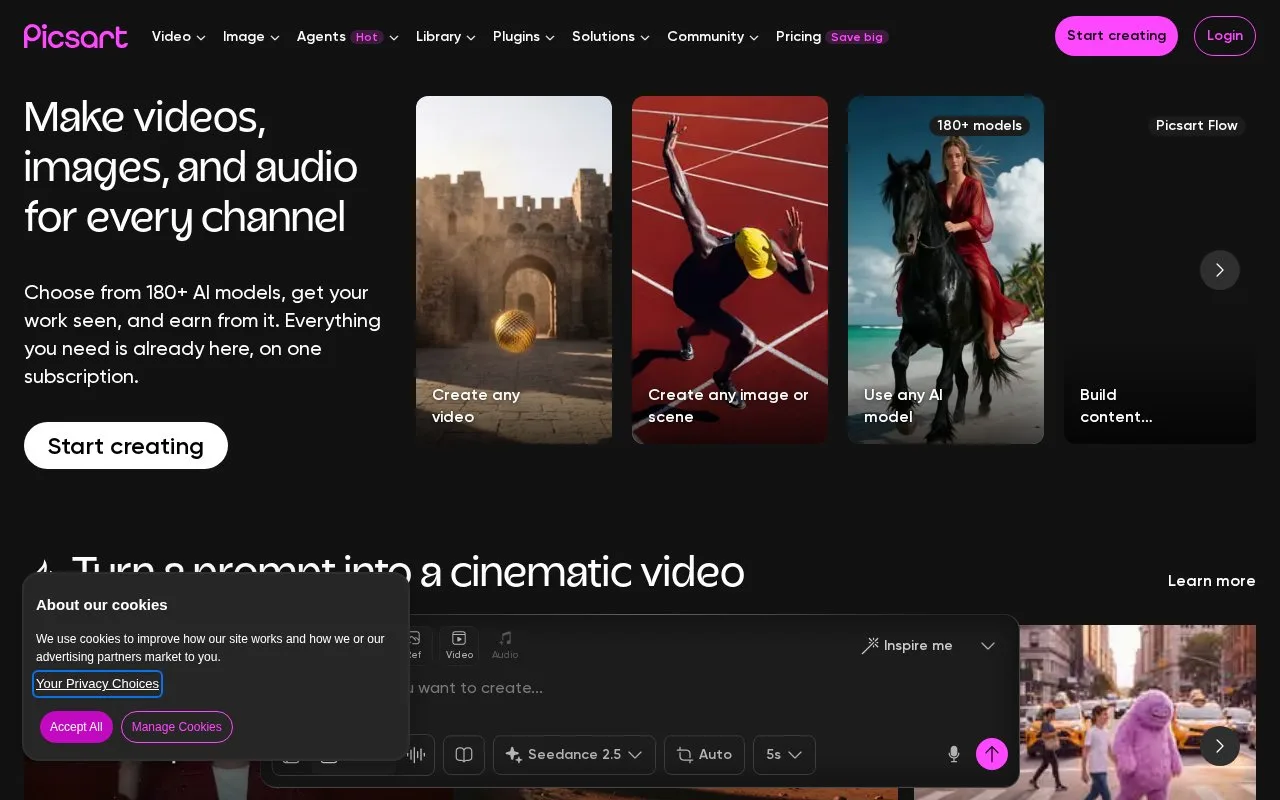The image size is (1280, 800).
Task: Open the Build content Picsart Flow card
Action: (x=1160, y=270)
